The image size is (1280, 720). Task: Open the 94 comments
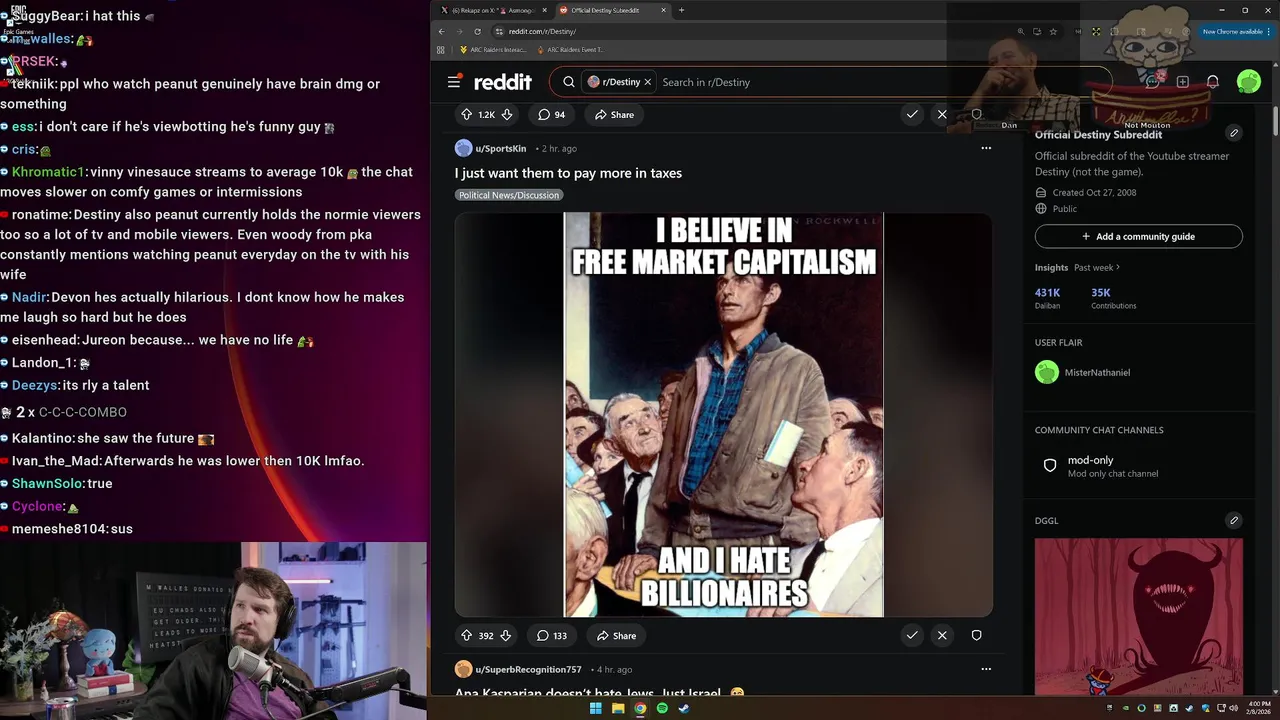point(552,114)
